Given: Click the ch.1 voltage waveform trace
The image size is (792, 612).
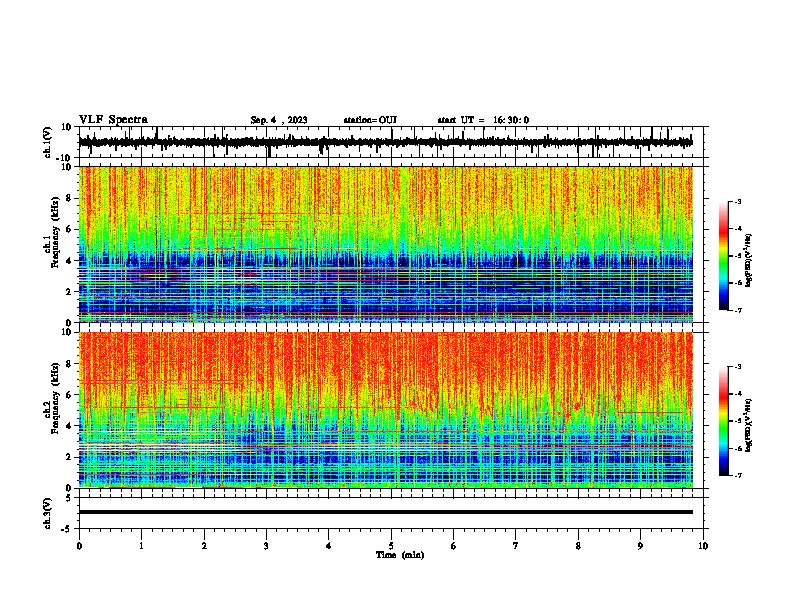Looking at the screenshot, I should coord(385,142).
